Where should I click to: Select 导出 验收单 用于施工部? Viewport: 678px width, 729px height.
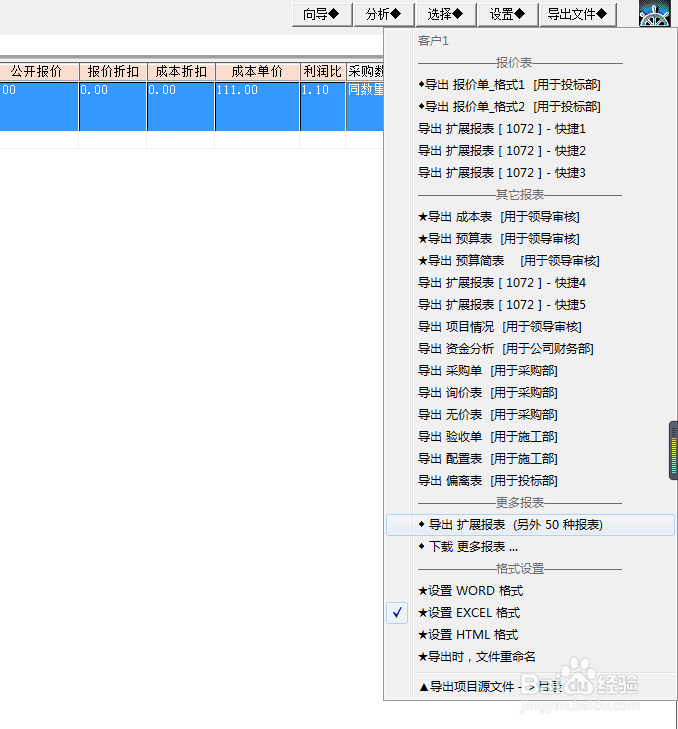530,437
